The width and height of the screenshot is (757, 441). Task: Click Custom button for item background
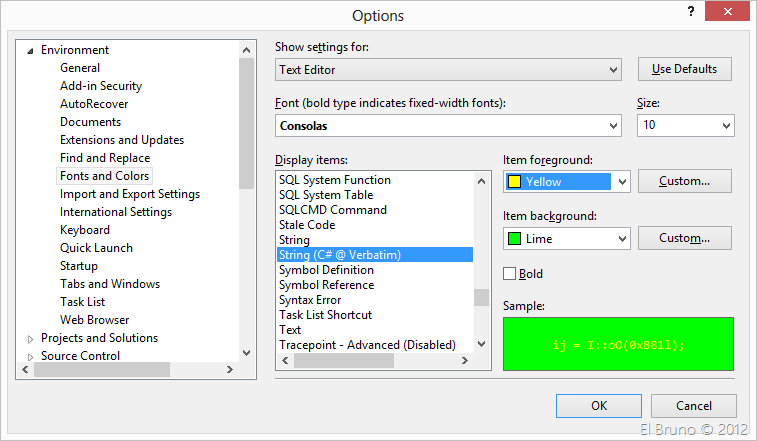685,238
